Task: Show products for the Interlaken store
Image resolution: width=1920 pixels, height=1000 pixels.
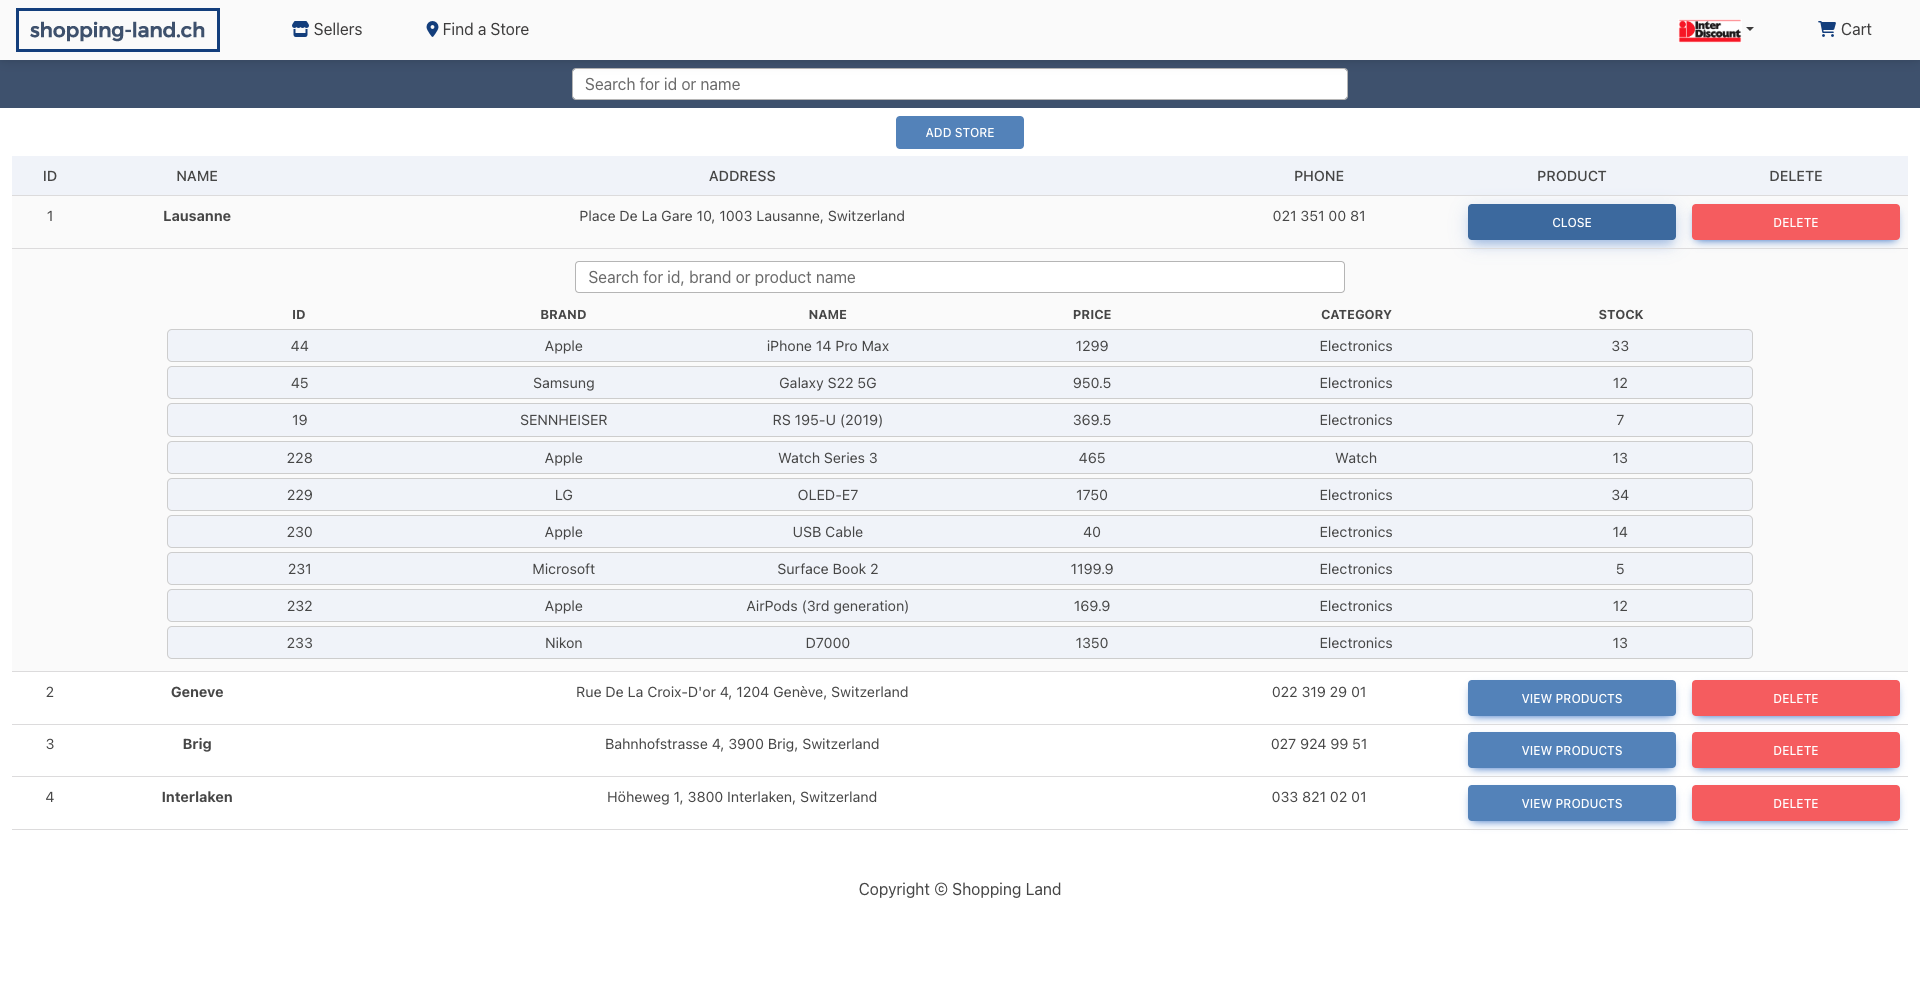Action: coord(1571,803)
